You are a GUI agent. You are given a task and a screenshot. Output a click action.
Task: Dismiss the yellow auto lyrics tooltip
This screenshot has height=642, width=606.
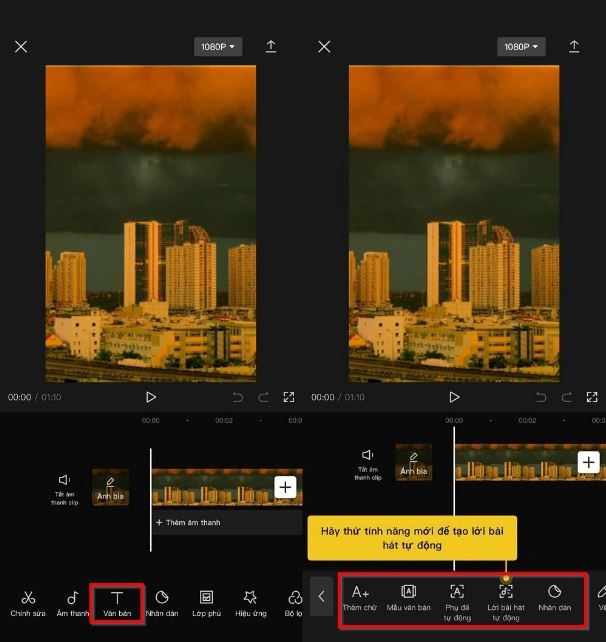[412, 538]
